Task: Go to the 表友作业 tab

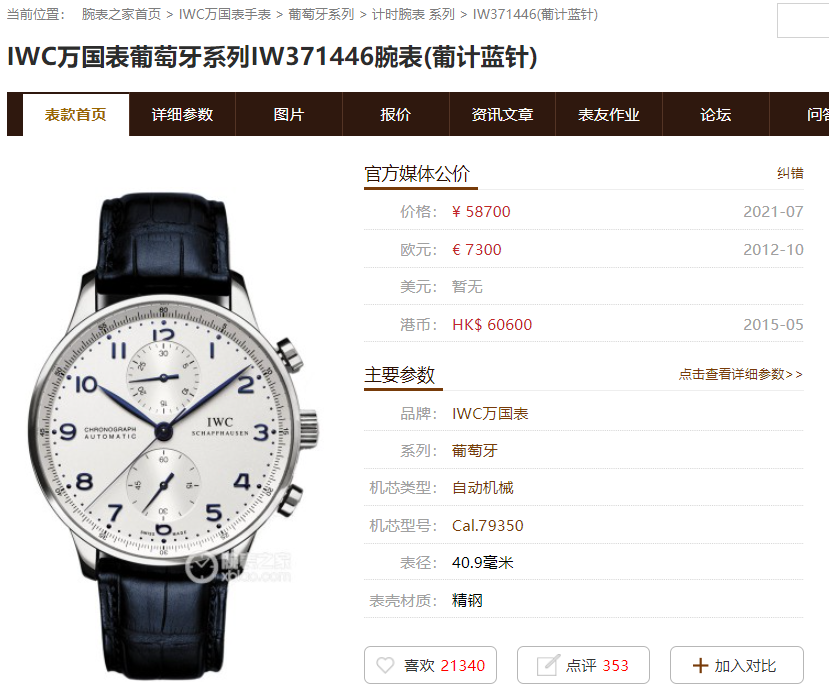Action: [609, 114]
